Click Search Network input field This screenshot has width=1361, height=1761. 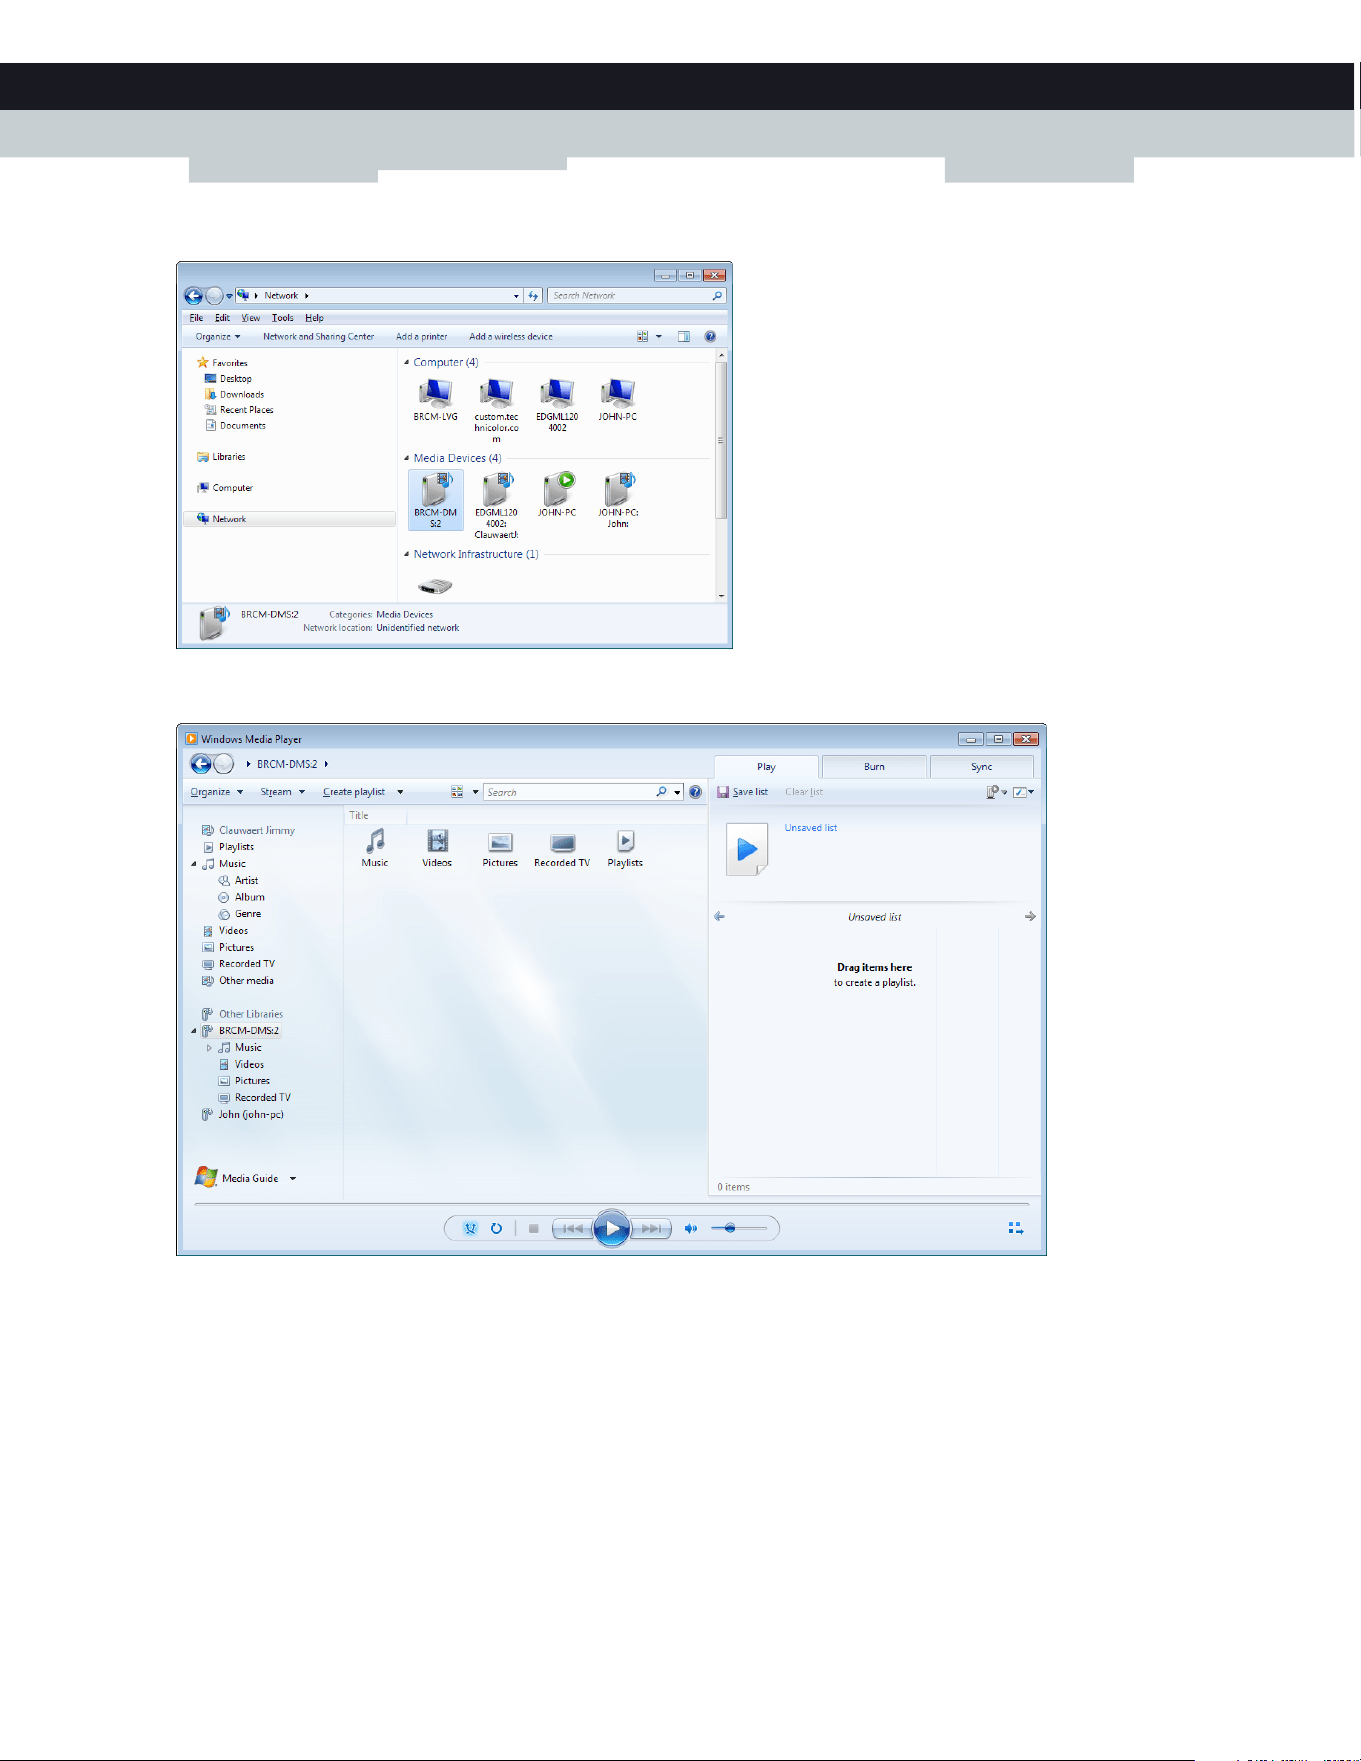pos(636,296)
